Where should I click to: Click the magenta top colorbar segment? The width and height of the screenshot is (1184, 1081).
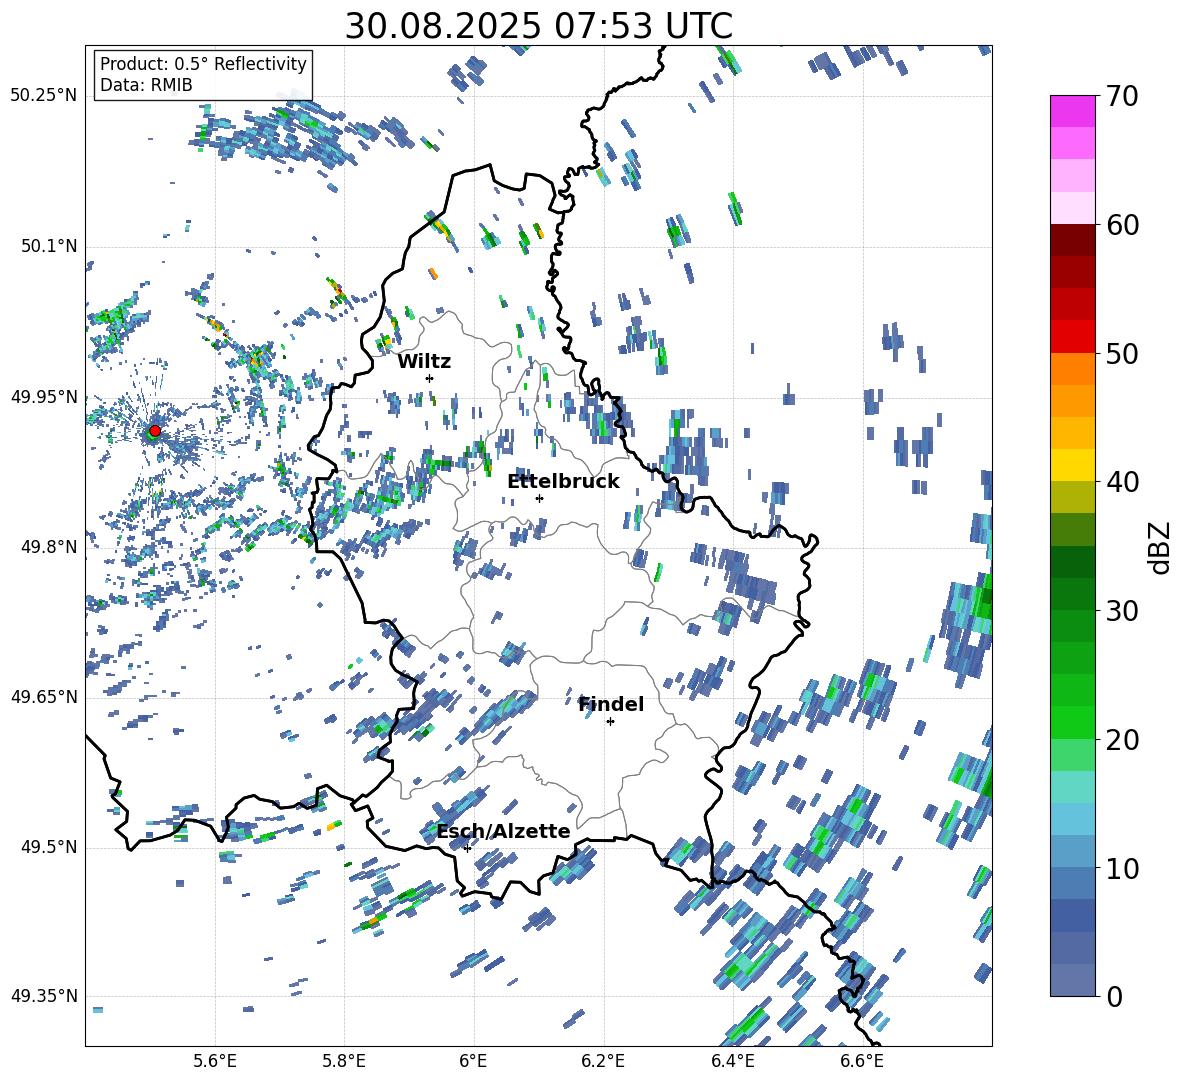pos(1072,112)
